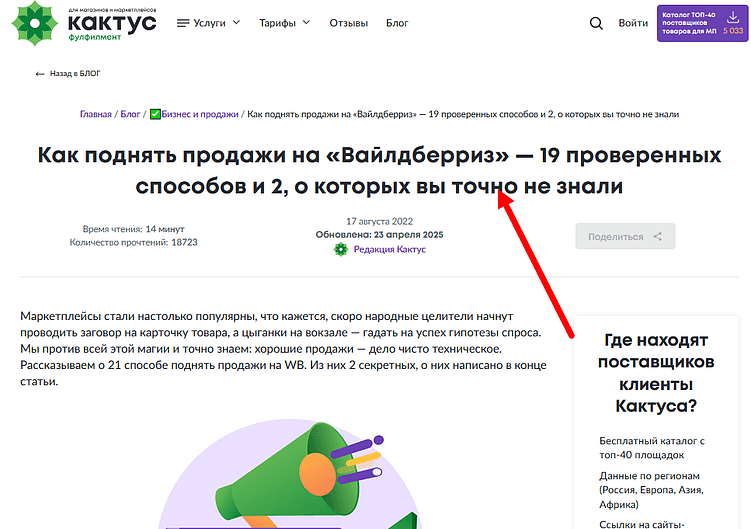Click the Данные по регионам sidebar item
The image size is (751, 529).
[651, 490]
